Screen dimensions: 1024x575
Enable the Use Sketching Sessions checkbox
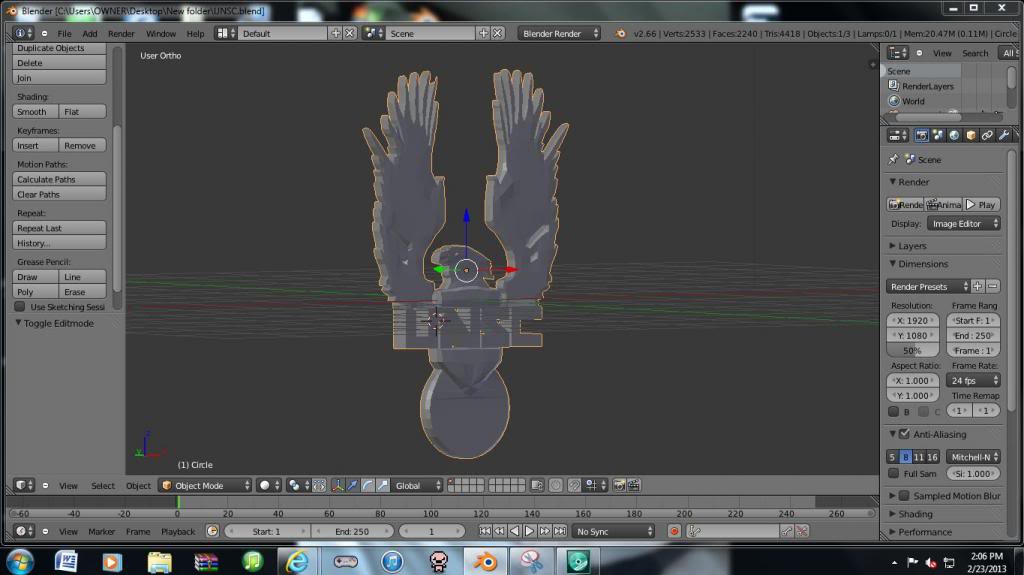pos(21,307)
